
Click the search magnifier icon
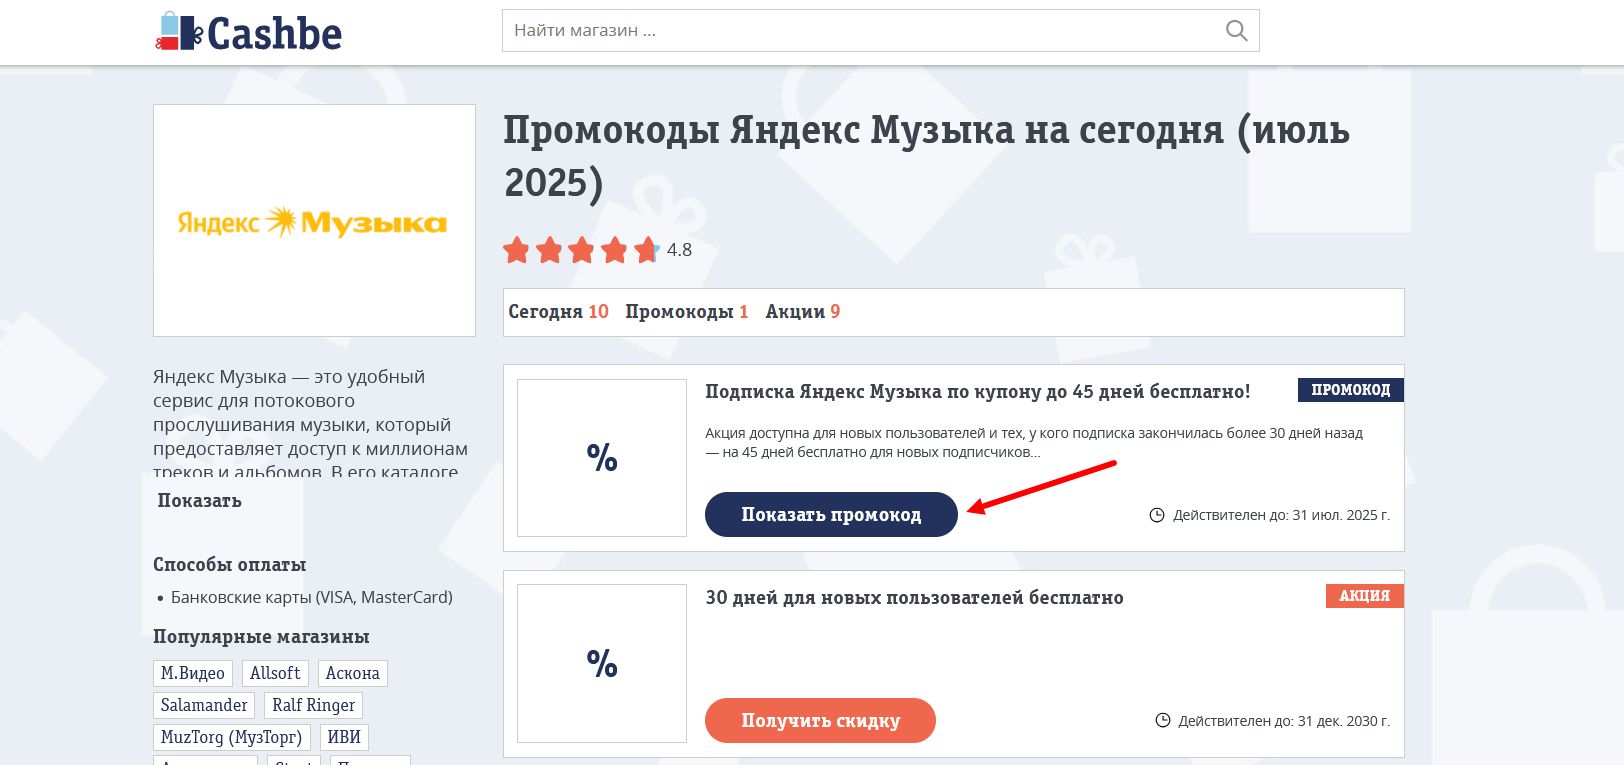[1236, 31]
